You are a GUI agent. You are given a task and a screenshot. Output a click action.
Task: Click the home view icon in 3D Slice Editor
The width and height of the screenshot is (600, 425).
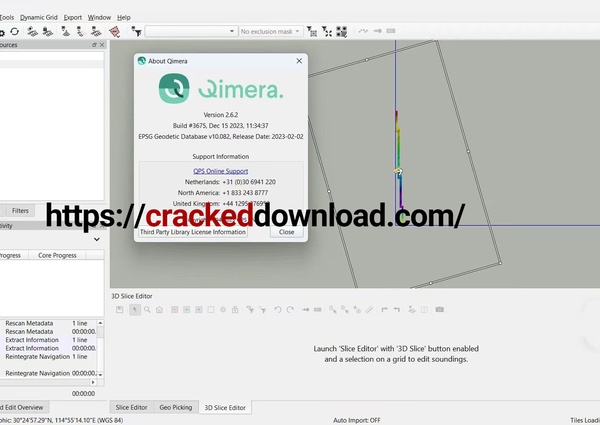tap(159, 309)
